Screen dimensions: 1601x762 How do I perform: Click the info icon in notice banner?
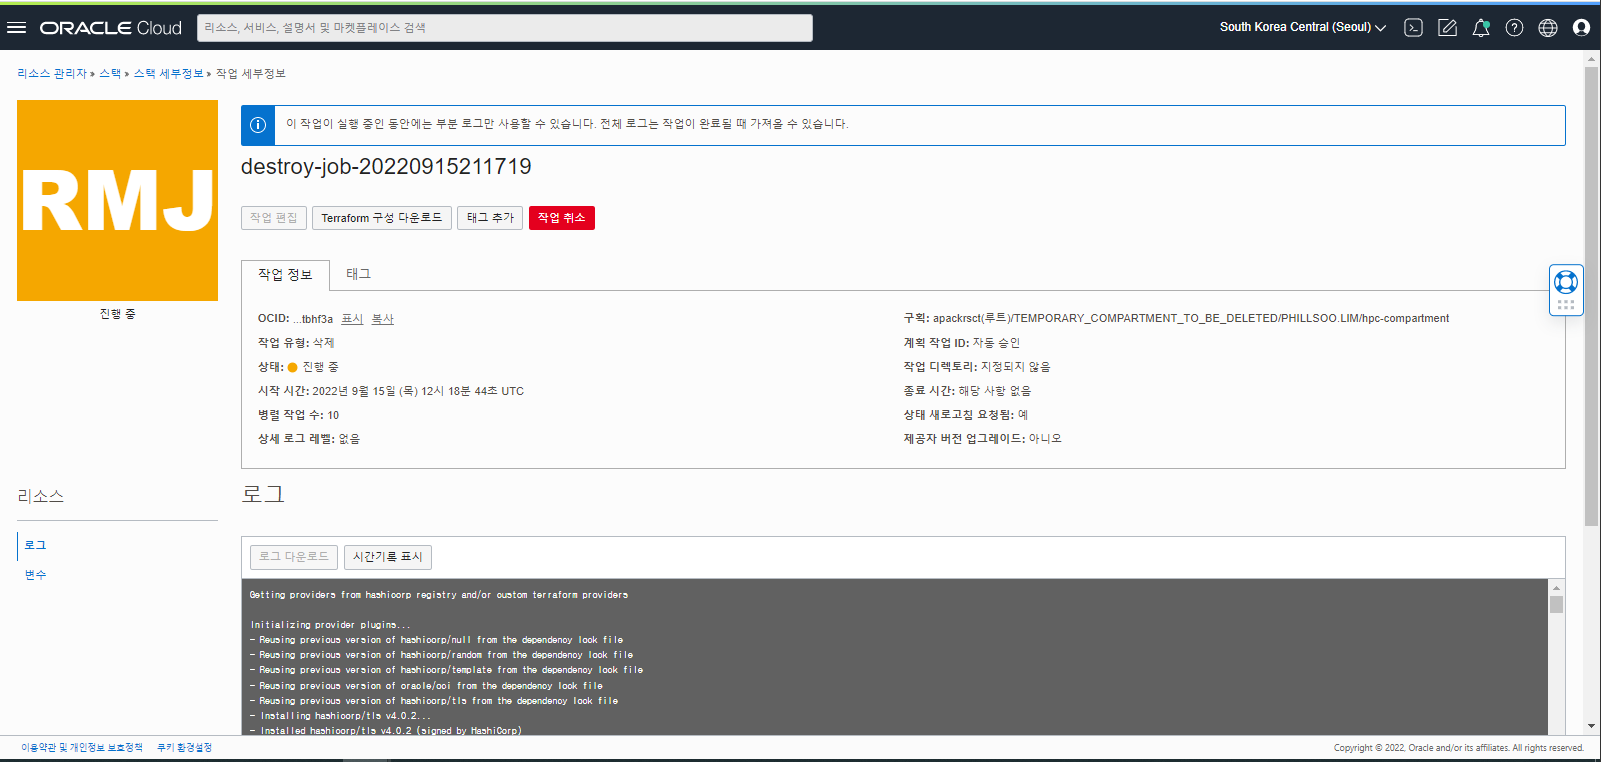[258, 125]
